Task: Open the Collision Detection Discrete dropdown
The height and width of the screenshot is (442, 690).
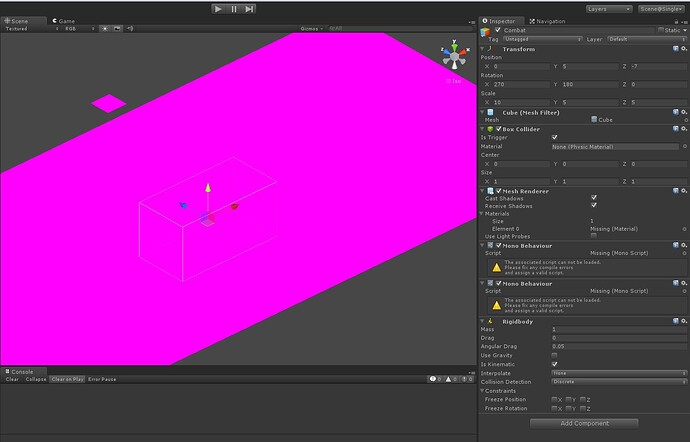Action: click(619, 382)
